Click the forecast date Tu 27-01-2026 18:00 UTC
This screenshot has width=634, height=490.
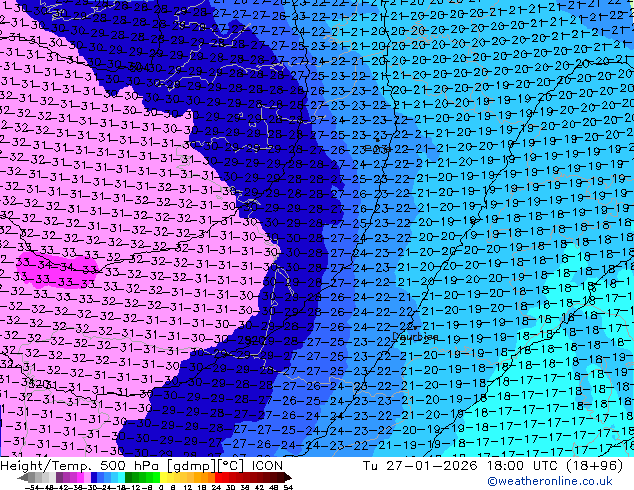pyautogui.click(x=461, y=466)
